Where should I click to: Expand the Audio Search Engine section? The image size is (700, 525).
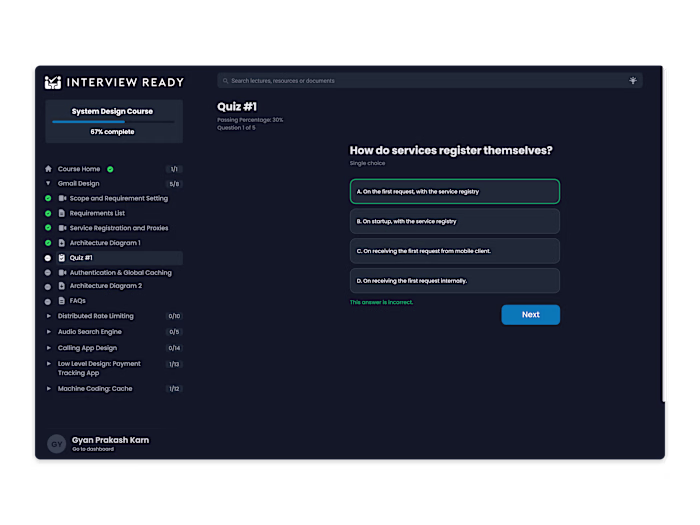49,332
